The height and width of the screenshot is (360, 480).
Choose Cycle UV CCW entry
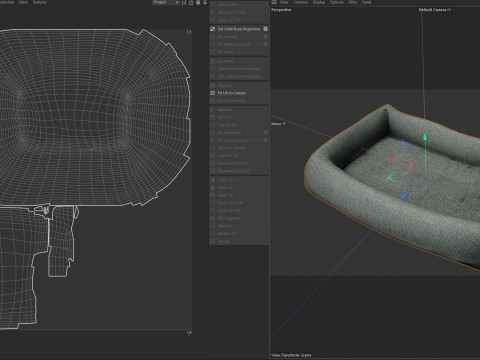point(239,203)
